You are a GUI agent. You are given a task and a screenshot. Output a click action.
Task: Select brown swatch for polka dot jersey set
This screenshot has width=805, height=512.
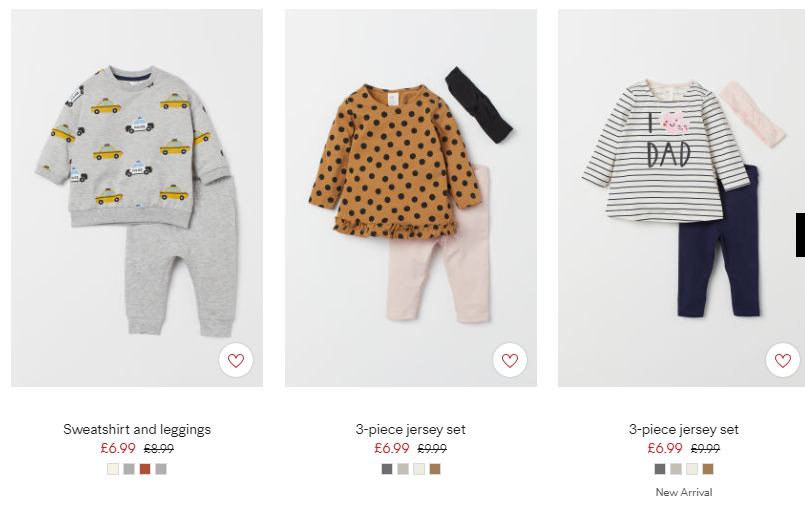click(x=435, y=469)
